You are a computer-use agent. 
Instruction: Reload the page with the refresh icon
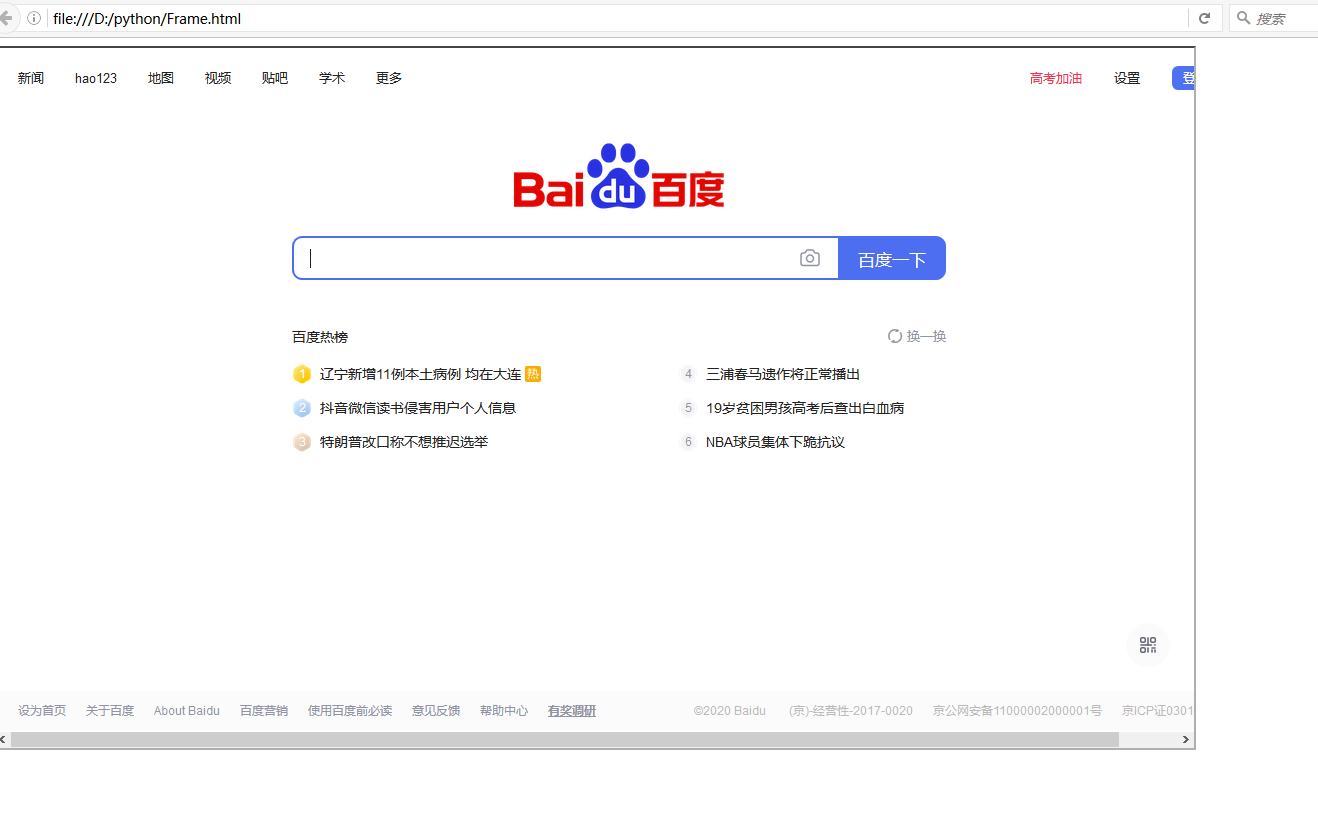tap(1205, 18)
